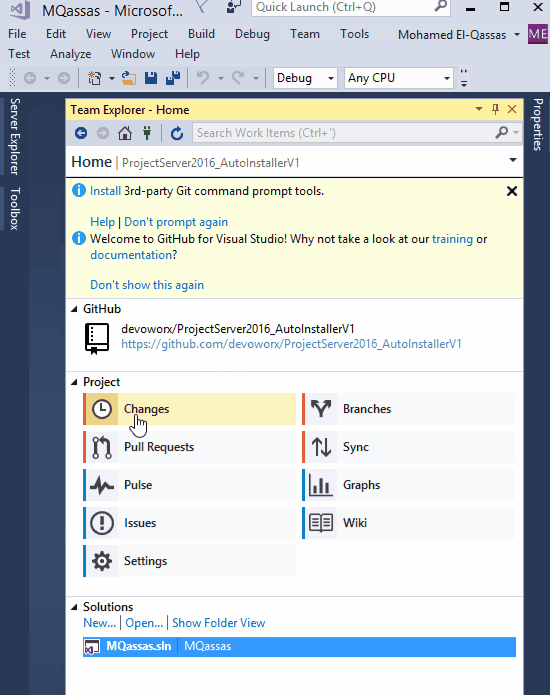Screen dimensions: 550x695
Task: Click Show Folder View link
Action: 218,623
